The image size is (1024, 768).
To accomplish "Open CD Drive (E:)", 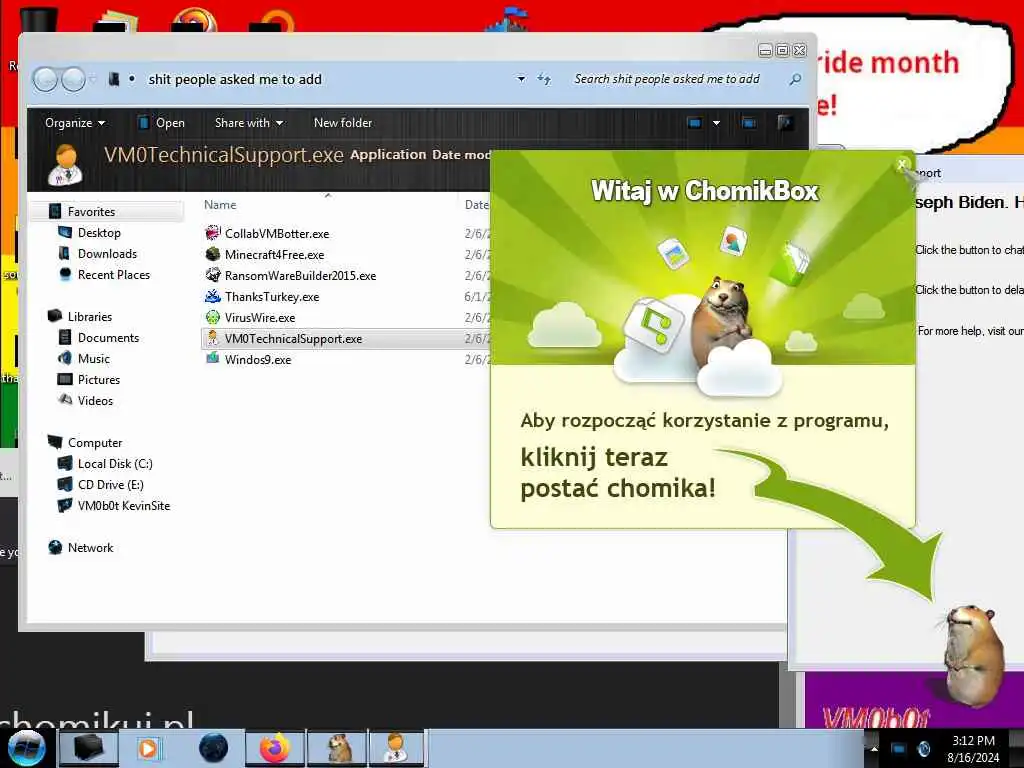I will [110, 485].
